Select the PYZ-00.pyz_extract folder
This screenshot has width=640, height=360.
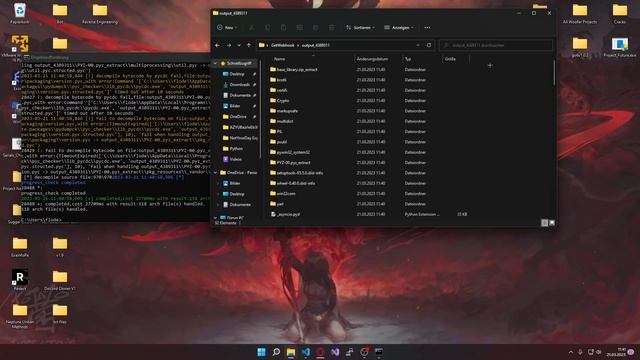click(x=293, y=162)
